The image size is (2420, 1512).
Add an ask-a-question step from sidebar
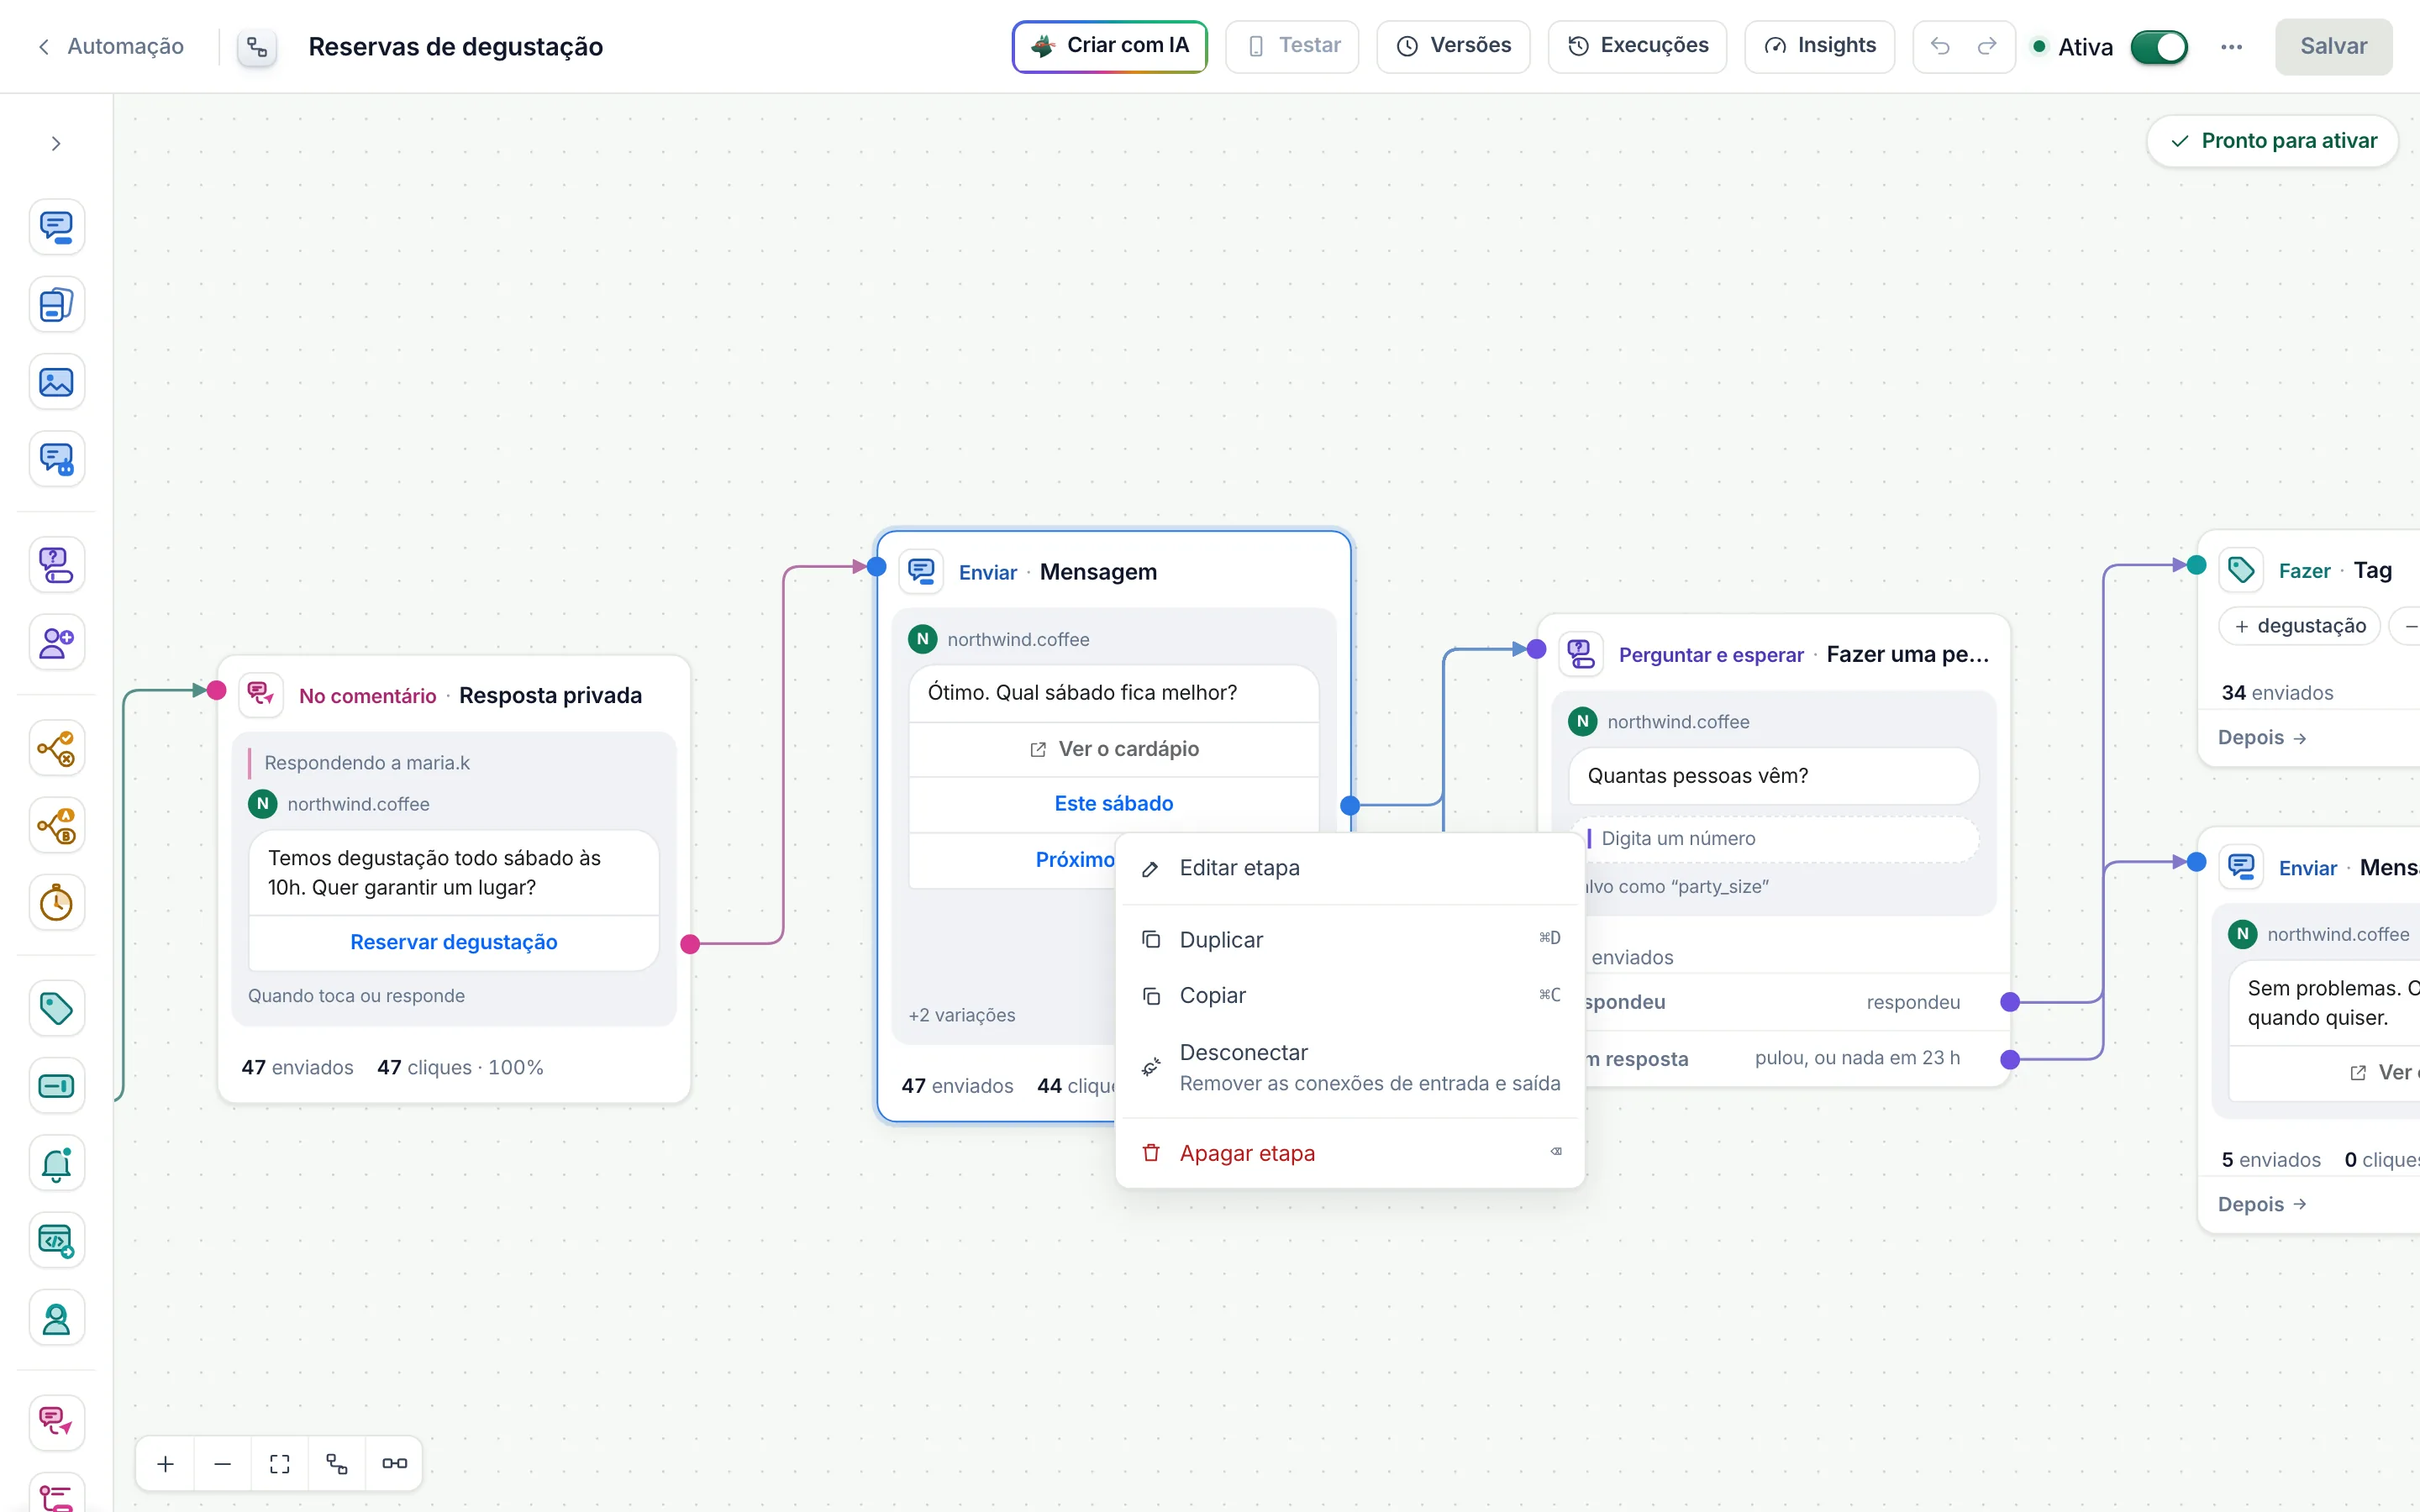[x=56, y=565]
